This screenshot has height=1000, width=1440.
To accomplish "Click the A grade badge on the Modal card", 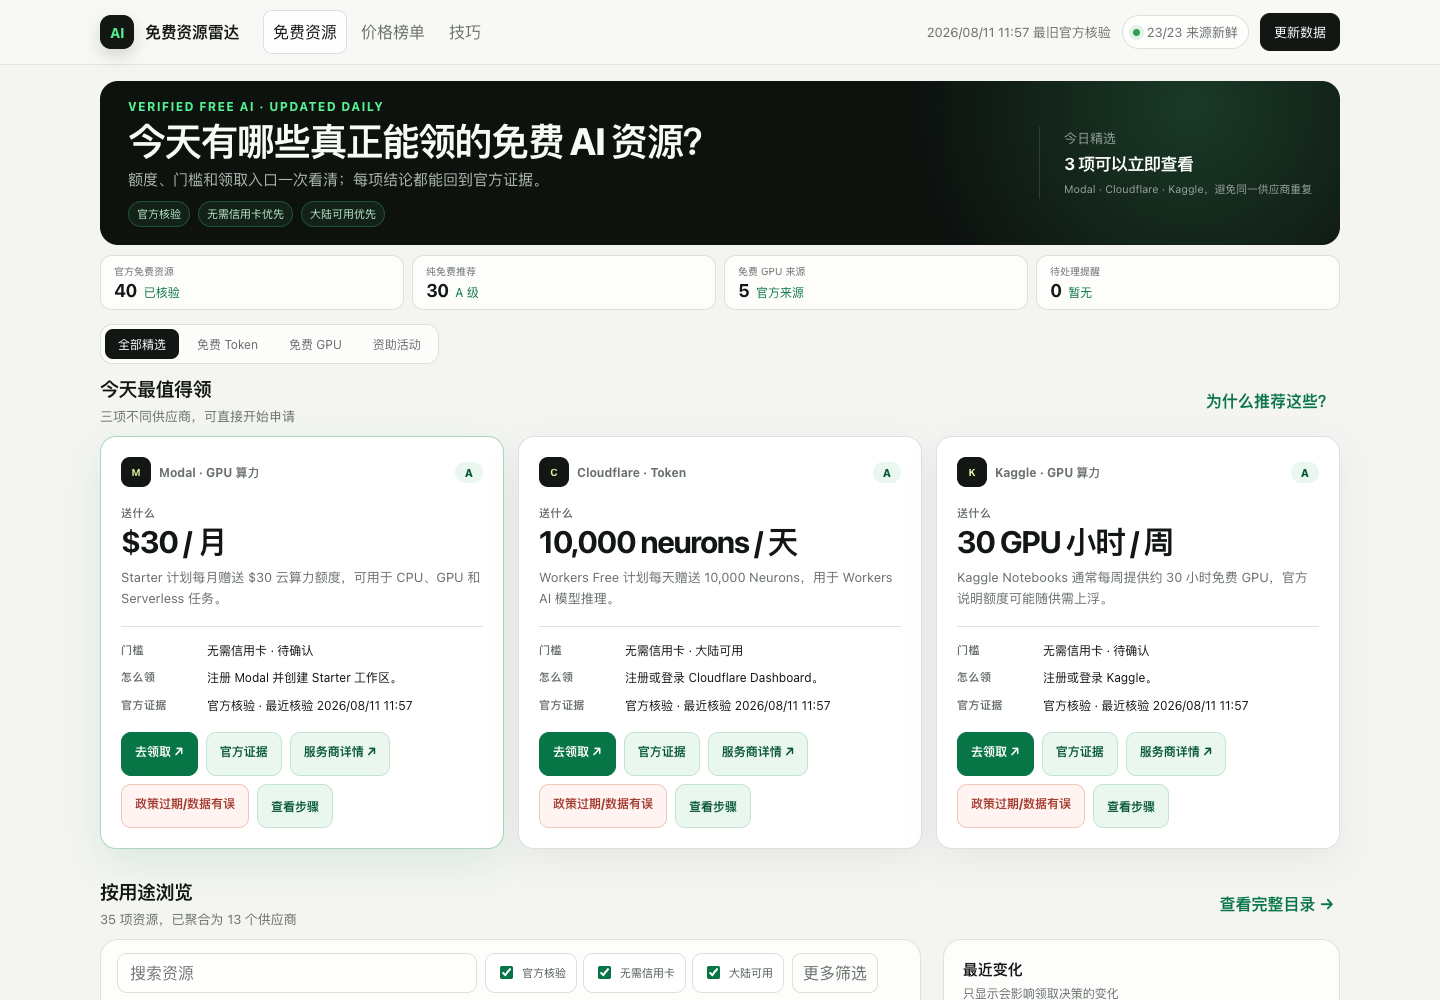I will pos(469,473).
